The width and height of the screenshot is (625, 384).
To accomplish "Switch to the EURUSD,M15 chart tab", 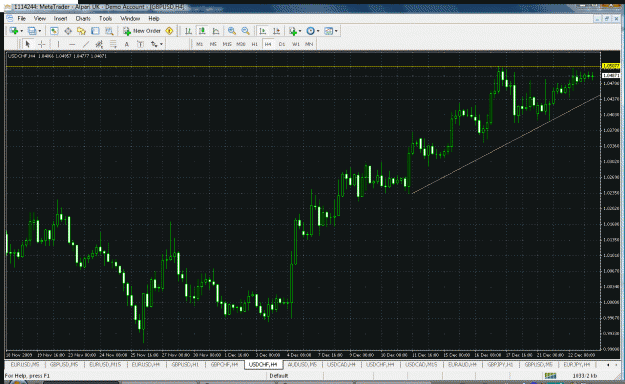I will tap(105, 364).
